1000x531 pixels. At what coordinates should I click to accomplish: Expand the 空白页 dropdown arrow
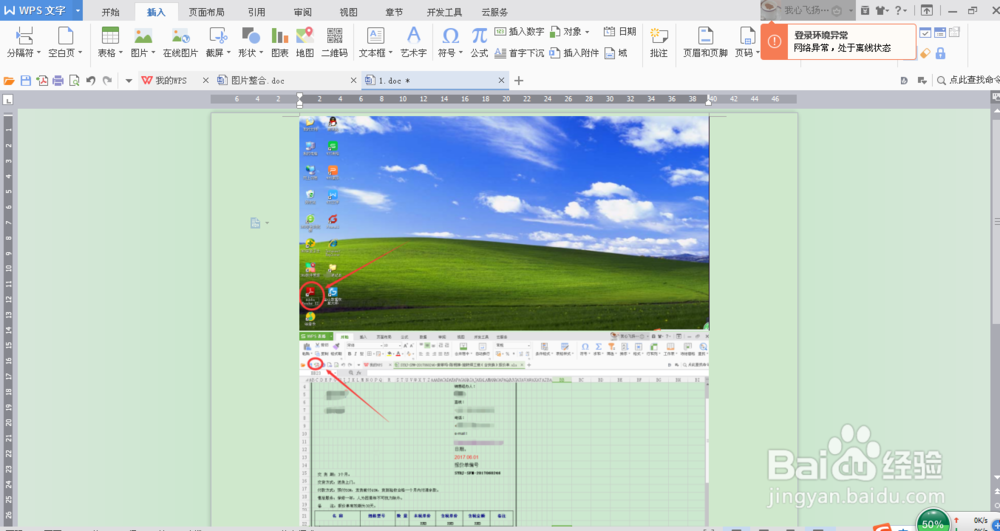[x=80, y=54]
